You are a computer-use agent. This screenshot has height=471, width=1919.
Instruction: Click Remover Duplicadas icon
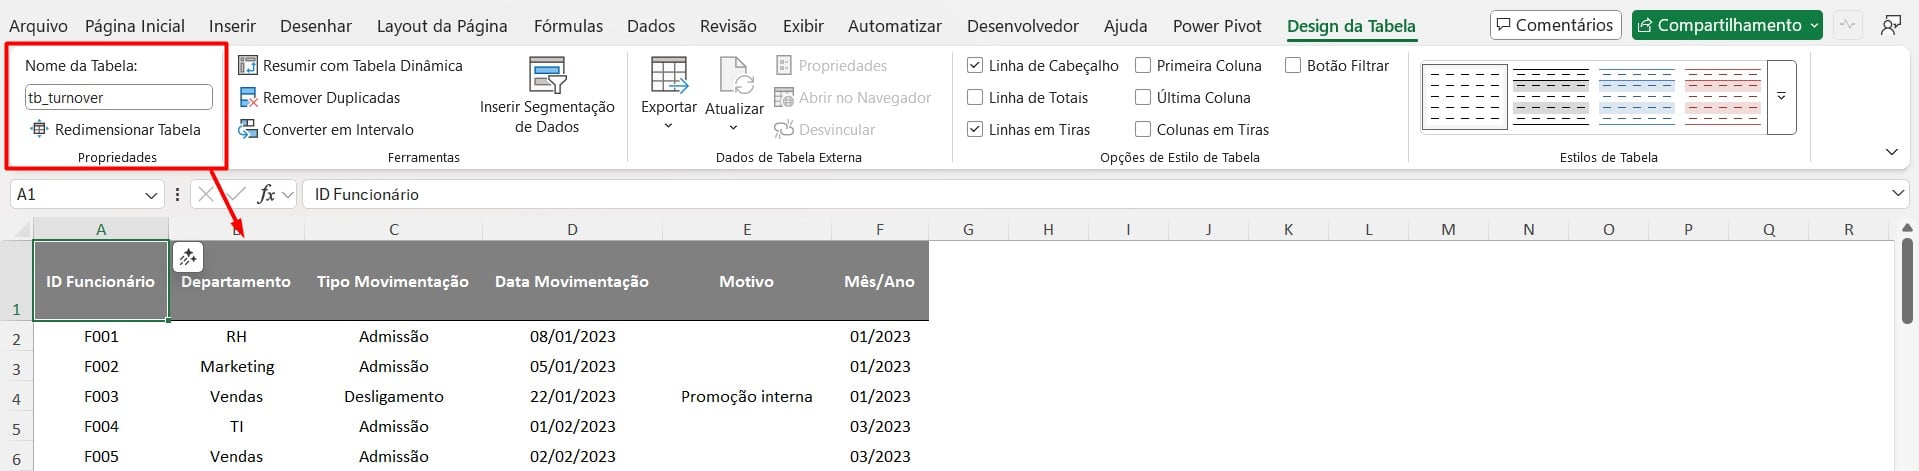pos(247,98)
